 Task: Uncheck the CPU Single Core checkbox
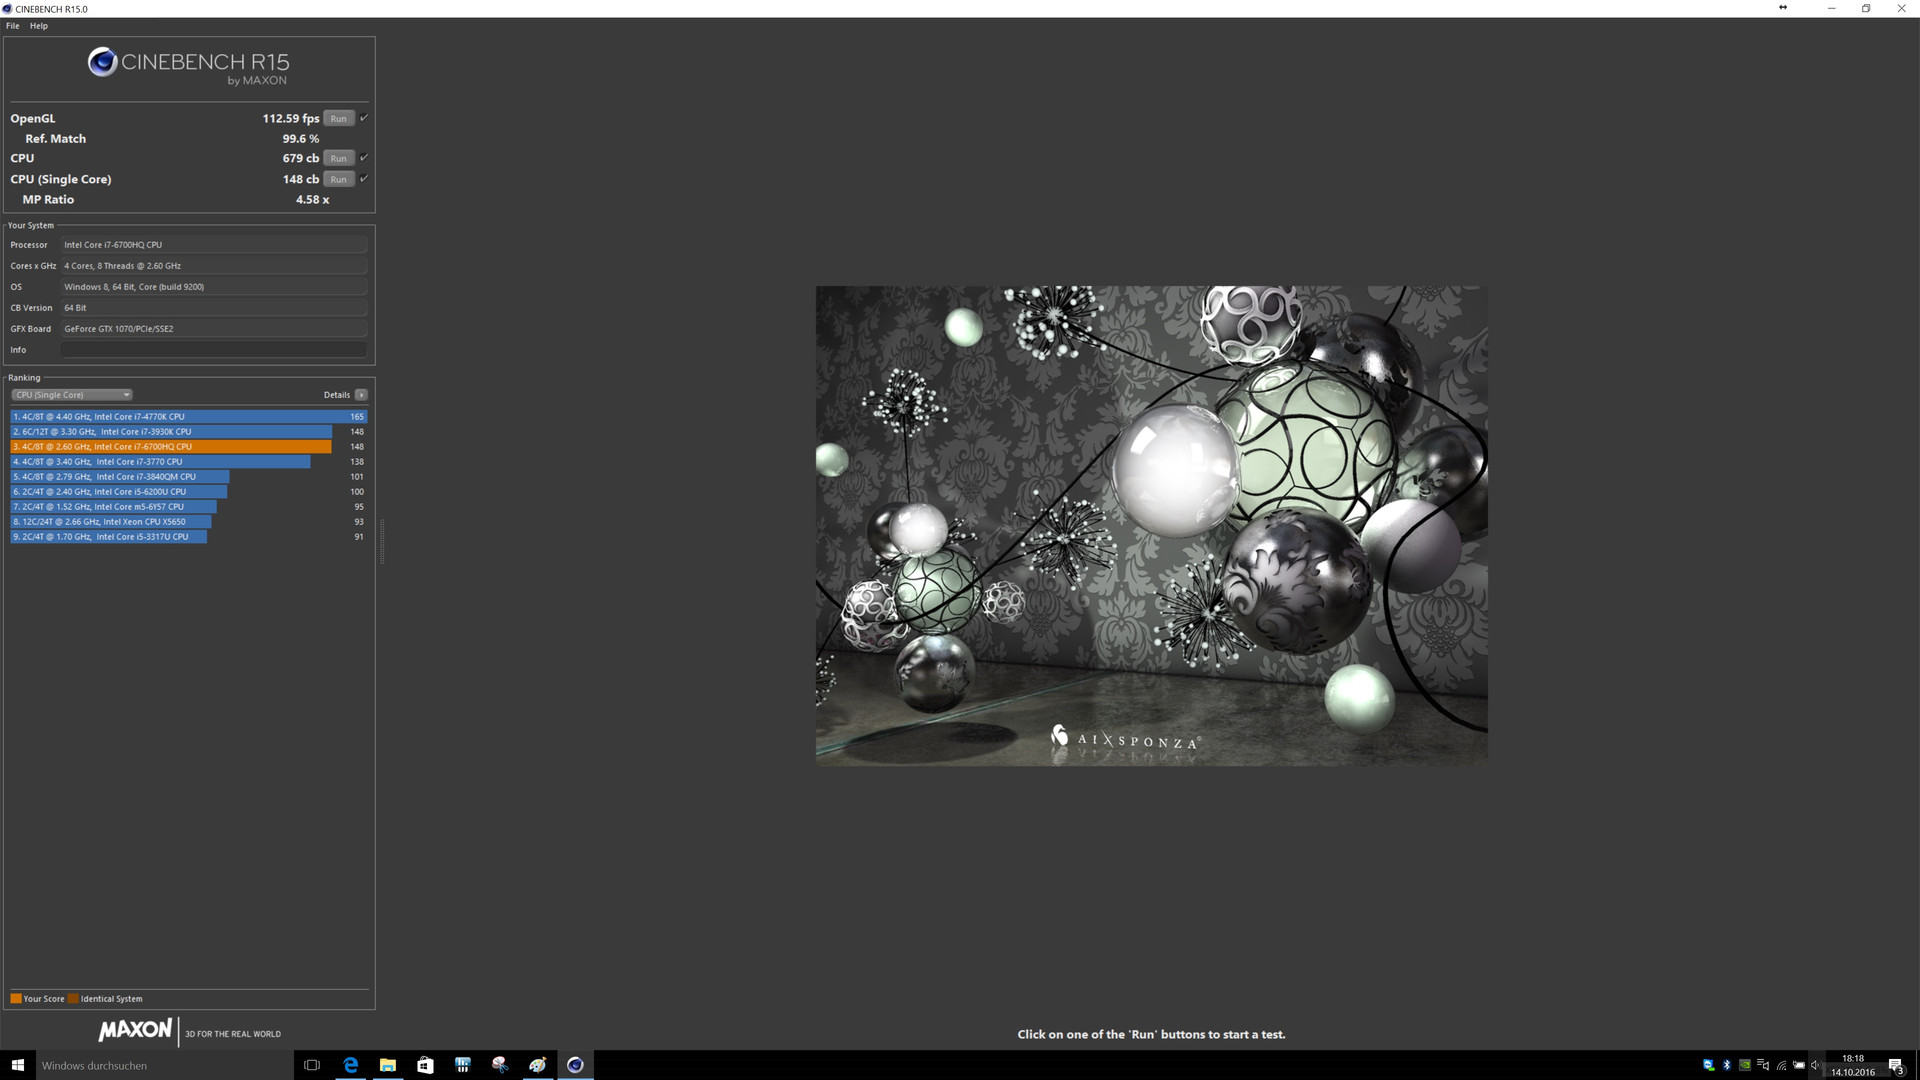pyautogui.click(x=364, y=179)
